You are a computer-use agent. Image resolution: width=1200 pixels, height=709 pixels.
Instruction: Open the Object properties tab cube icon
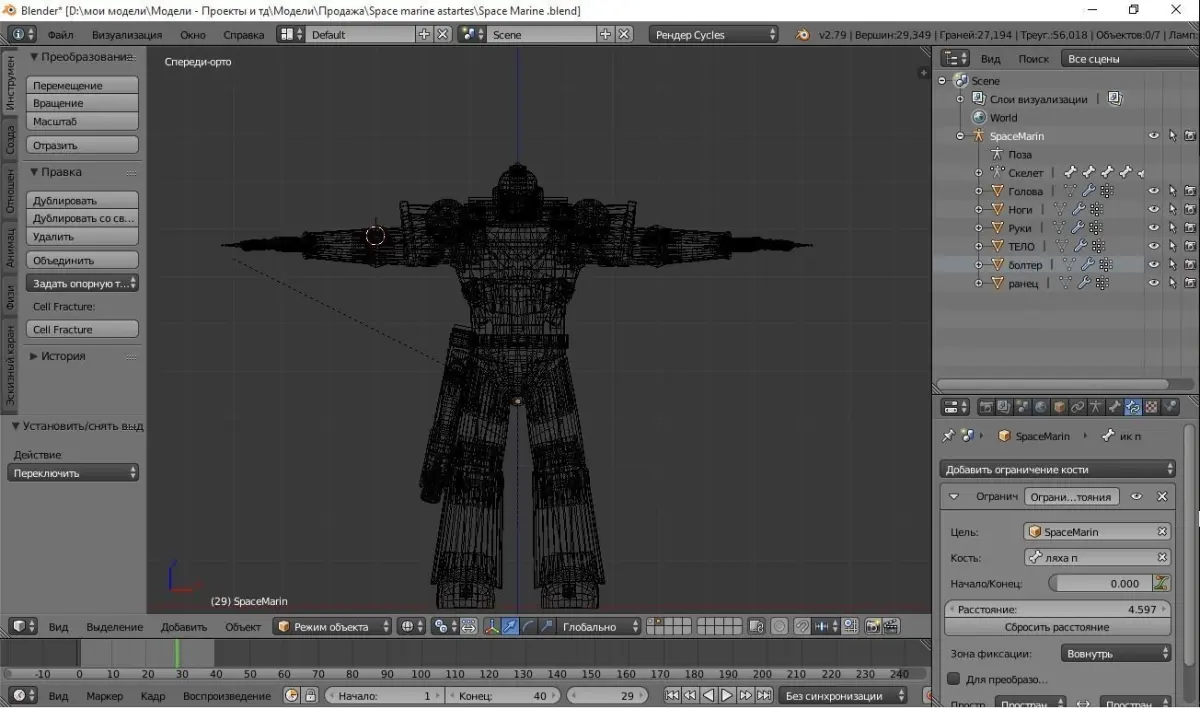click(x=1059, y=407)
